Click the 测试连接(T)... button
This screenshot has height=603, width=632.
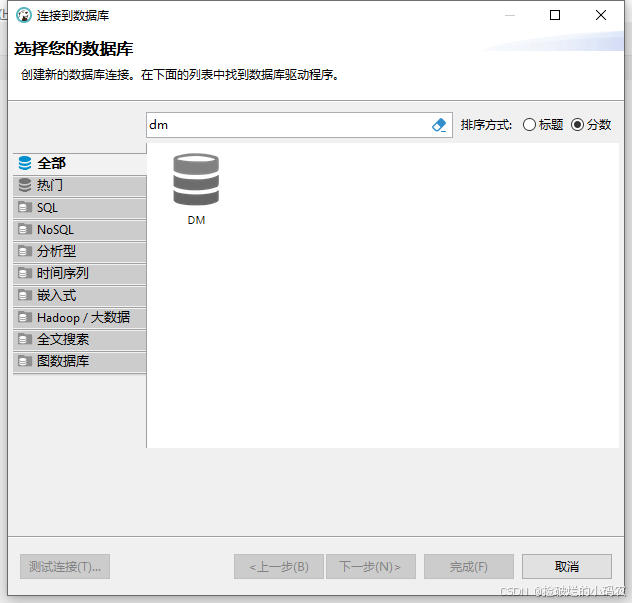coord(65,567)
